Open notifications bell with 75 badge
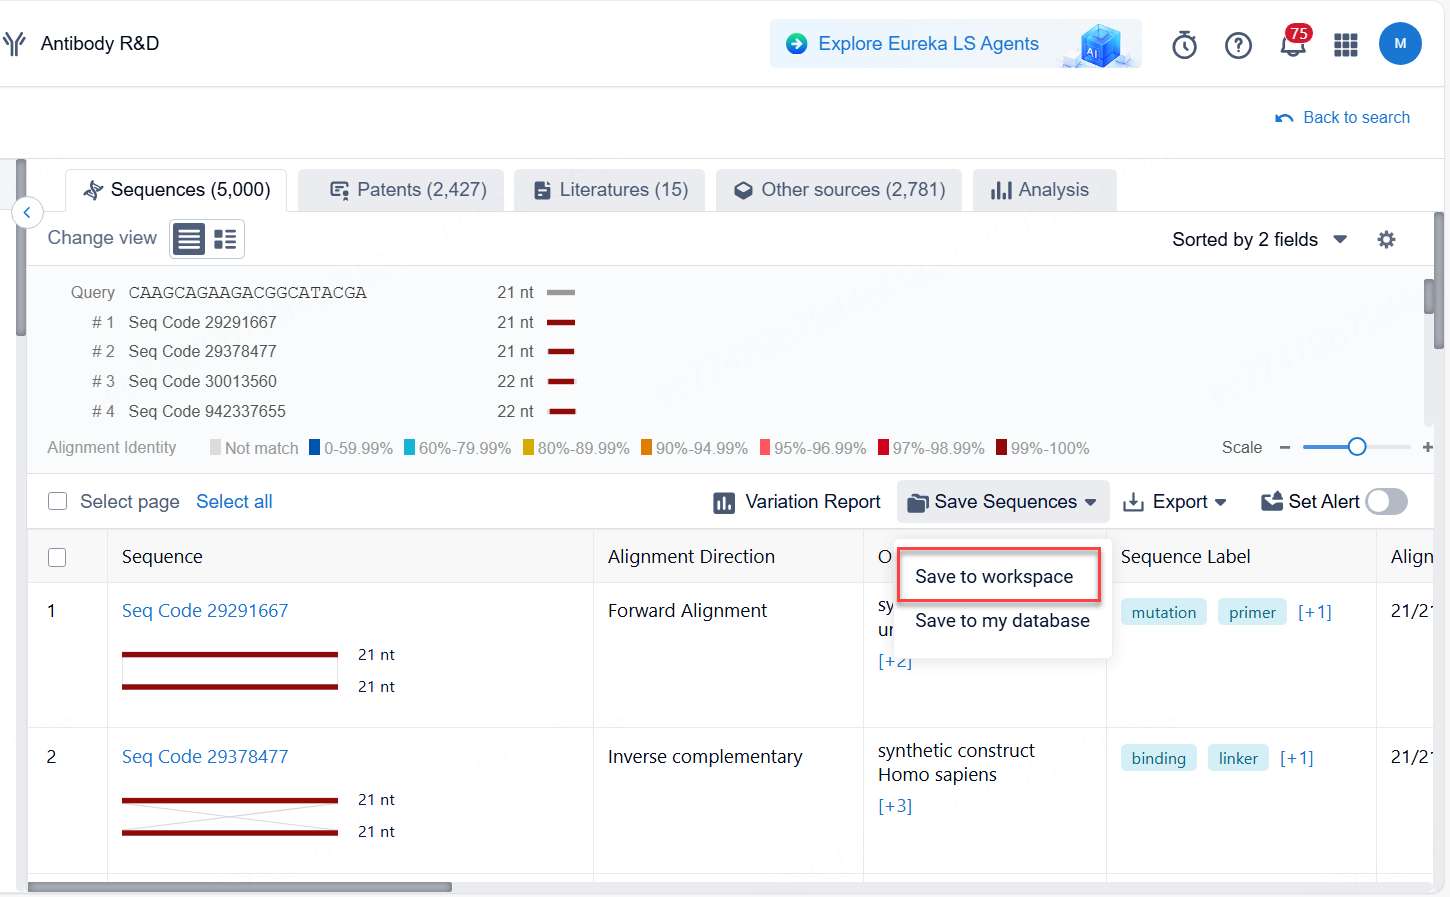The width and height of the screenshot is (1450, 897). [1293, 45]
